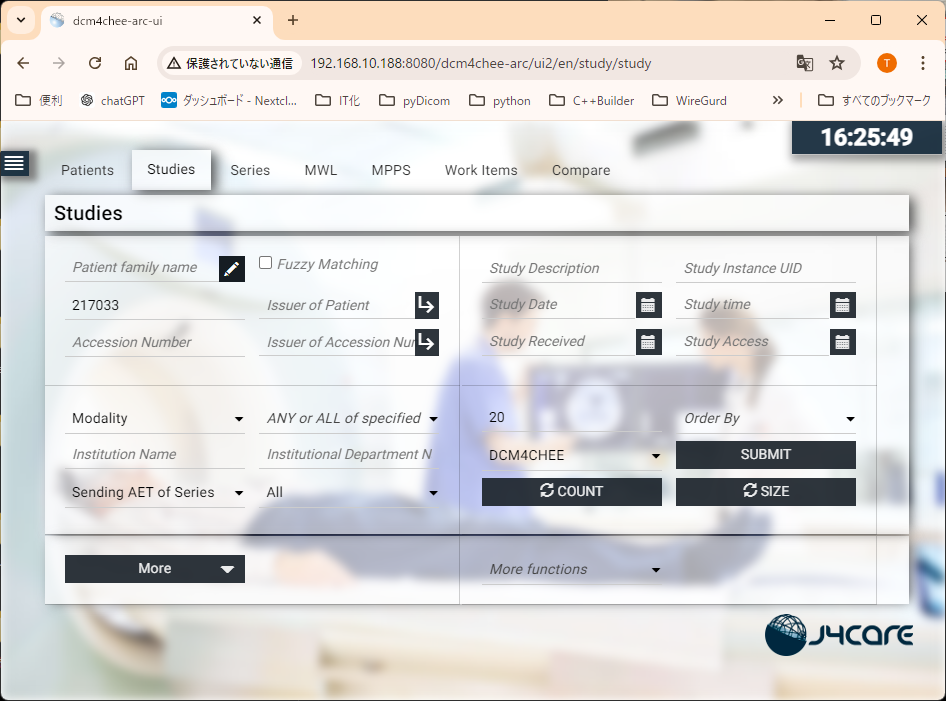Viewport: 946px width, 701px height.
Task: Open the Study Access calendar icon
Action: click(x=842, y=342)
